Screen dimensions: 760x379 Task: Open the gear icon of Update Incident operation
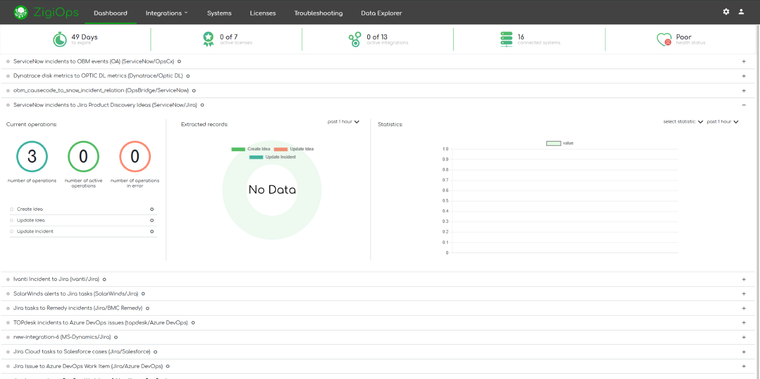(152, 232)
